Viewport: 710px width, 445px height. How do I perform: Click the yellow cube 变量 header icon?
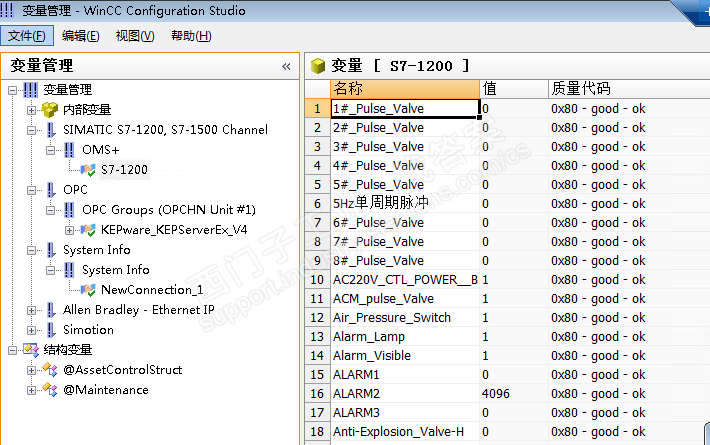pyautogui.click(x=318, y=66)
